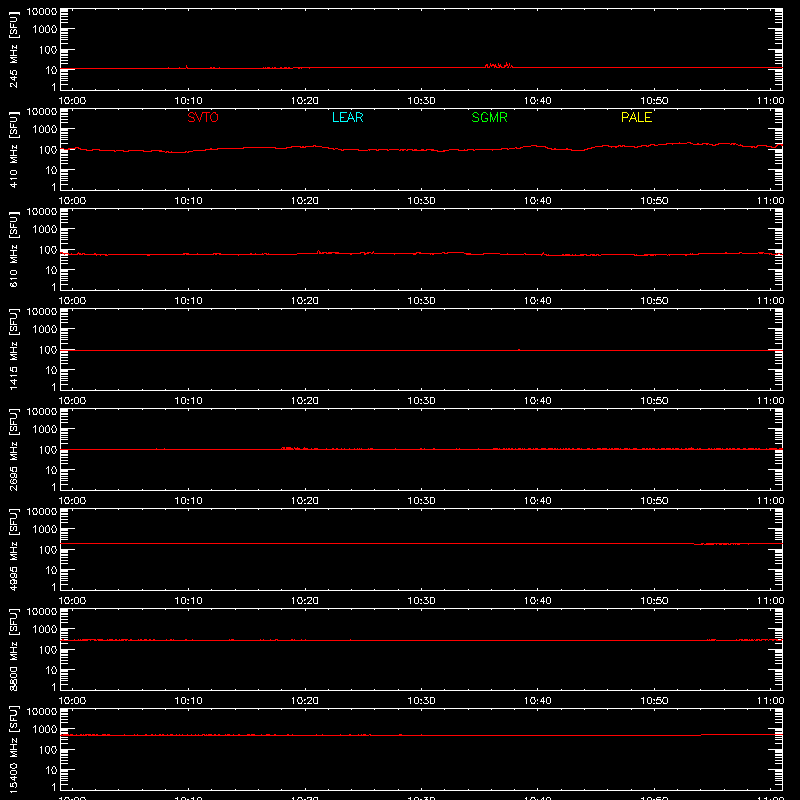Click 11:00 time label beneath 4995 MHz plot

pyautogui.click(x=770, y=601)
